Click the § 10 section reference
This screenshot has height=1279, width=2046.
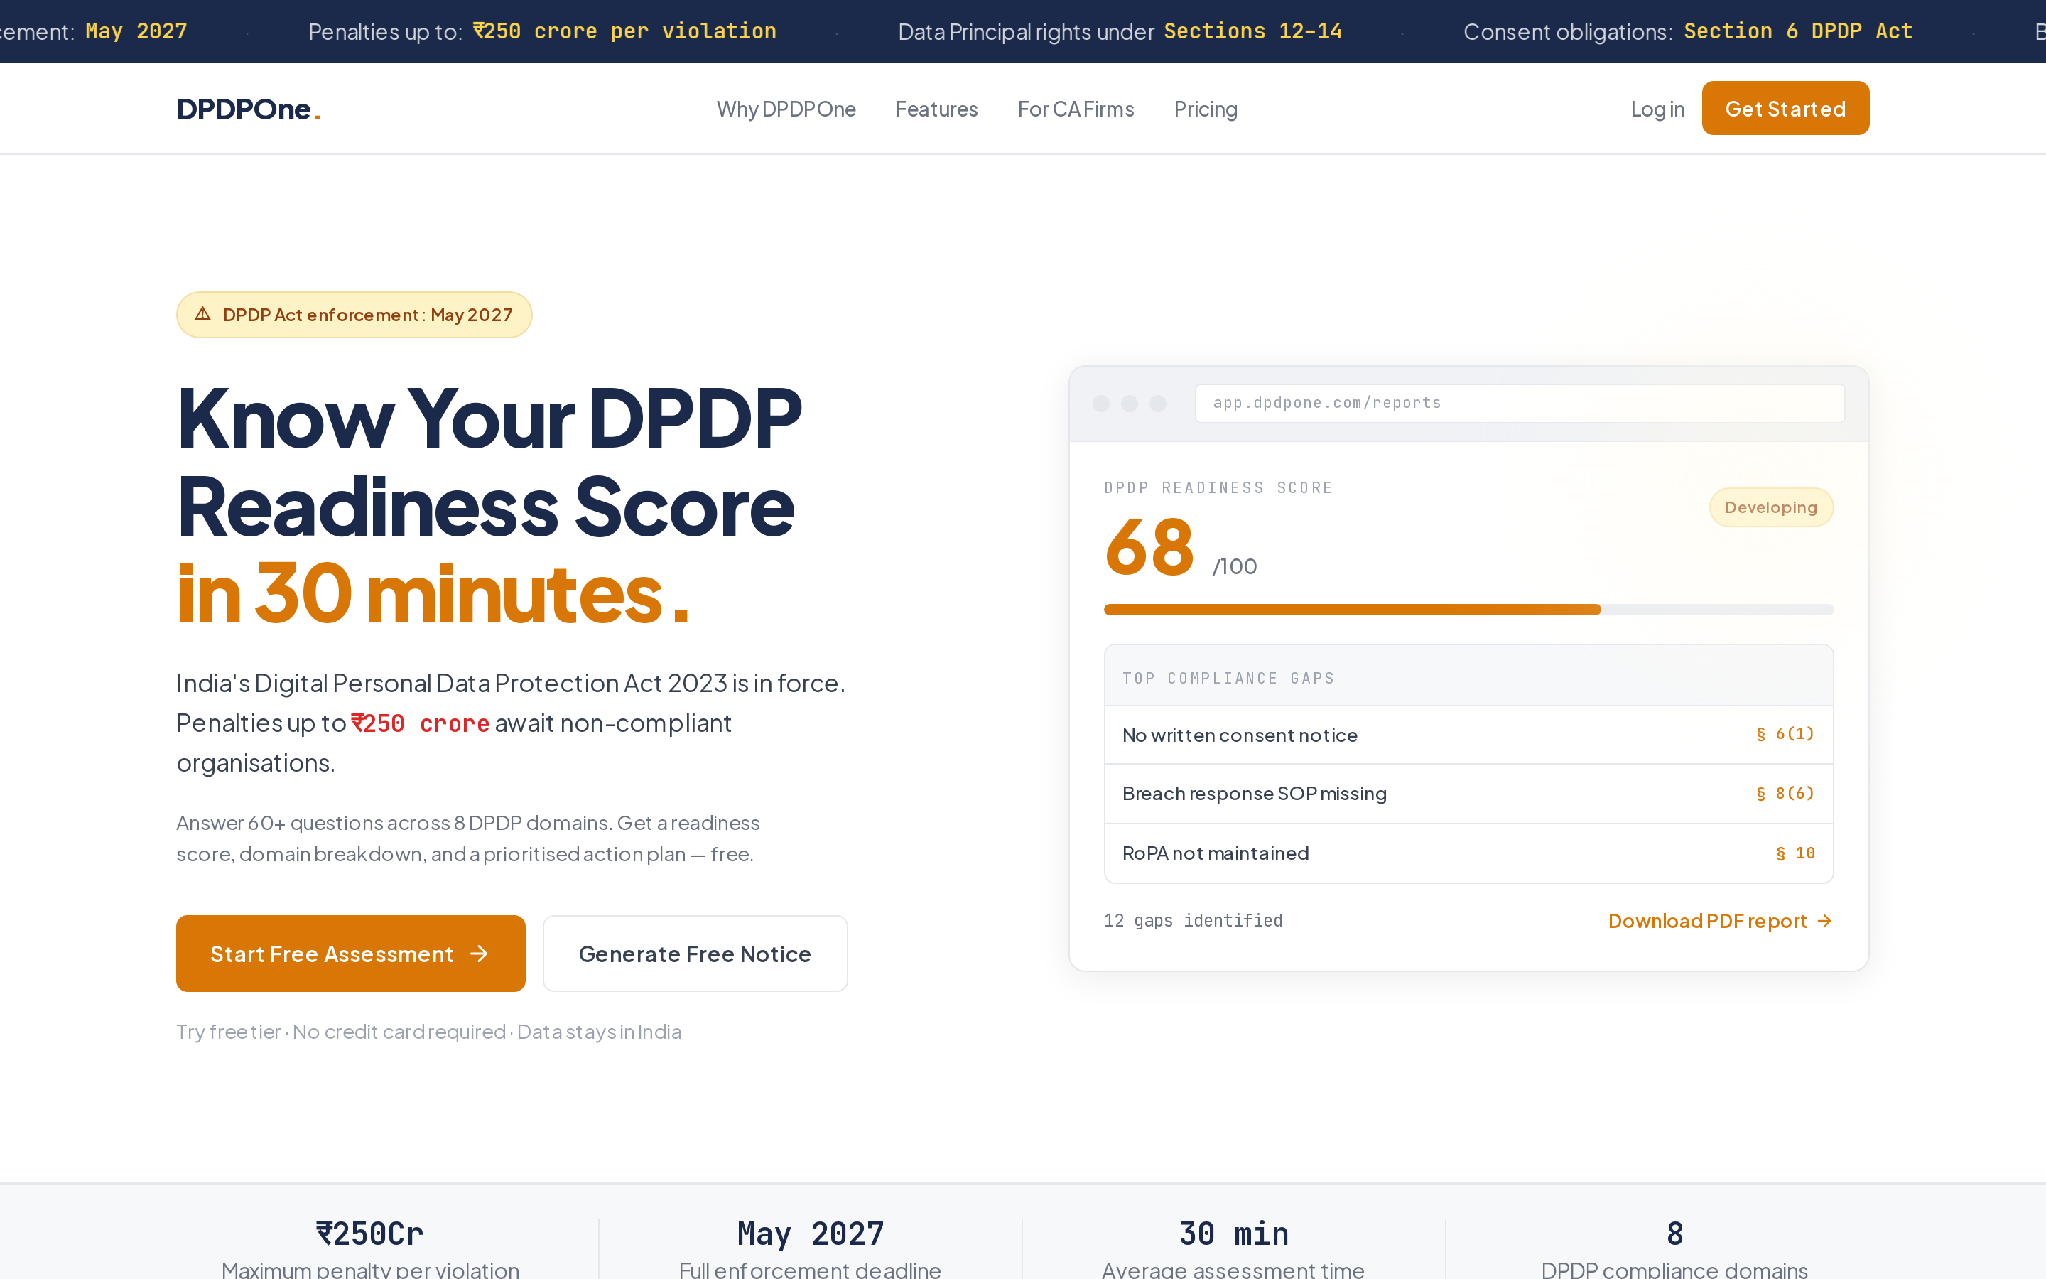click(1795, 853)
